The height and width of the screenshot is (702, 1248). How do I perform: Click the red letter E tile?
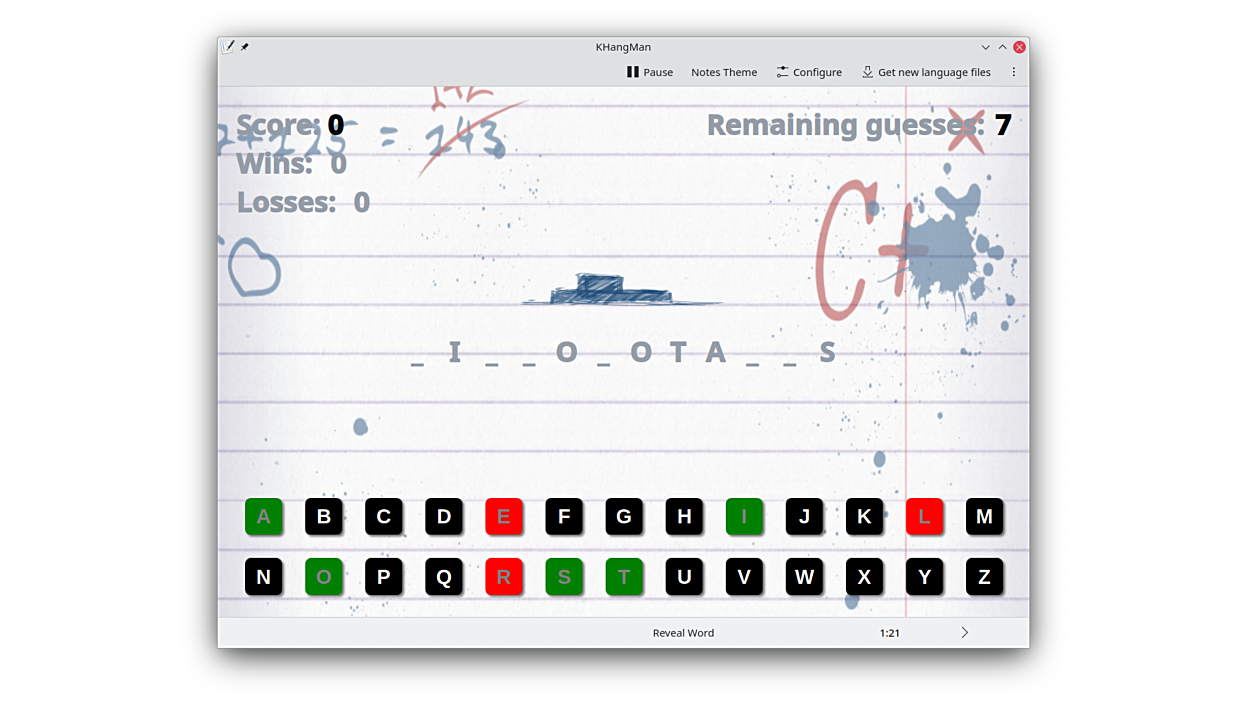tap(504, 517)
